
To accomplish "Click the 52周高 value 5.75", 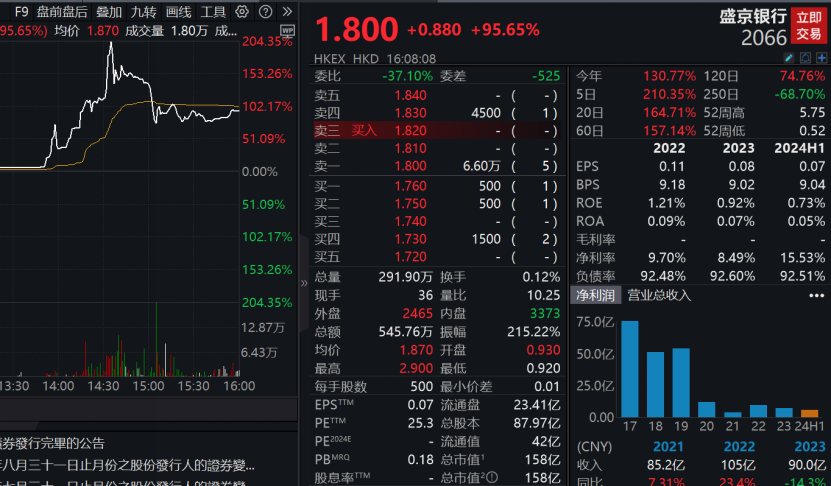I will pyautogui.click(x=812, y=112).
